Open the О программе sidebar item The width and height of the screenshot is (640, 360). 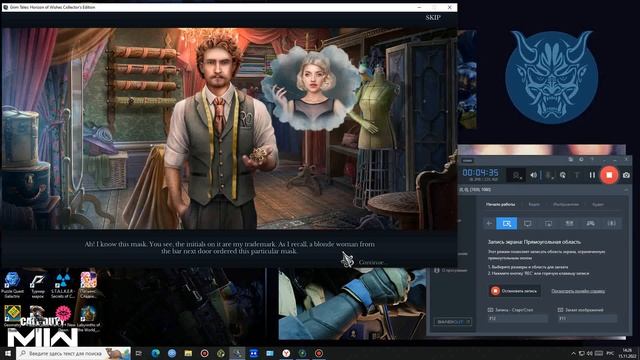451,270
